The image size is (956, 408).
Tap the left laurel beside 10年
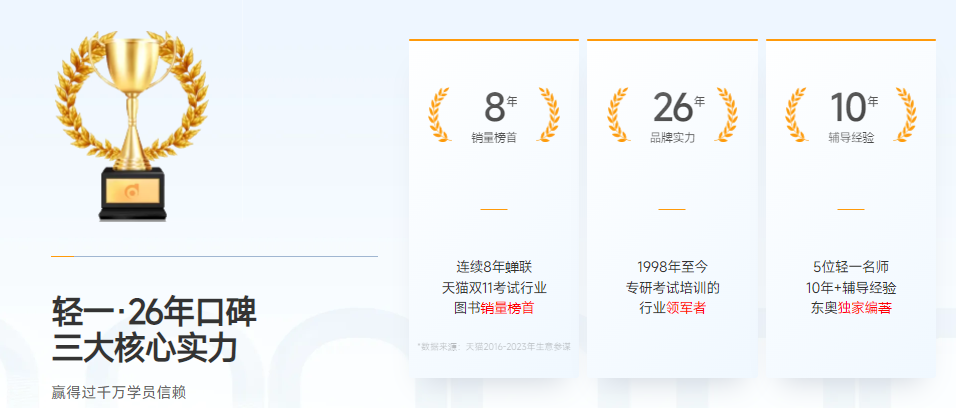[x=797, y=112]
